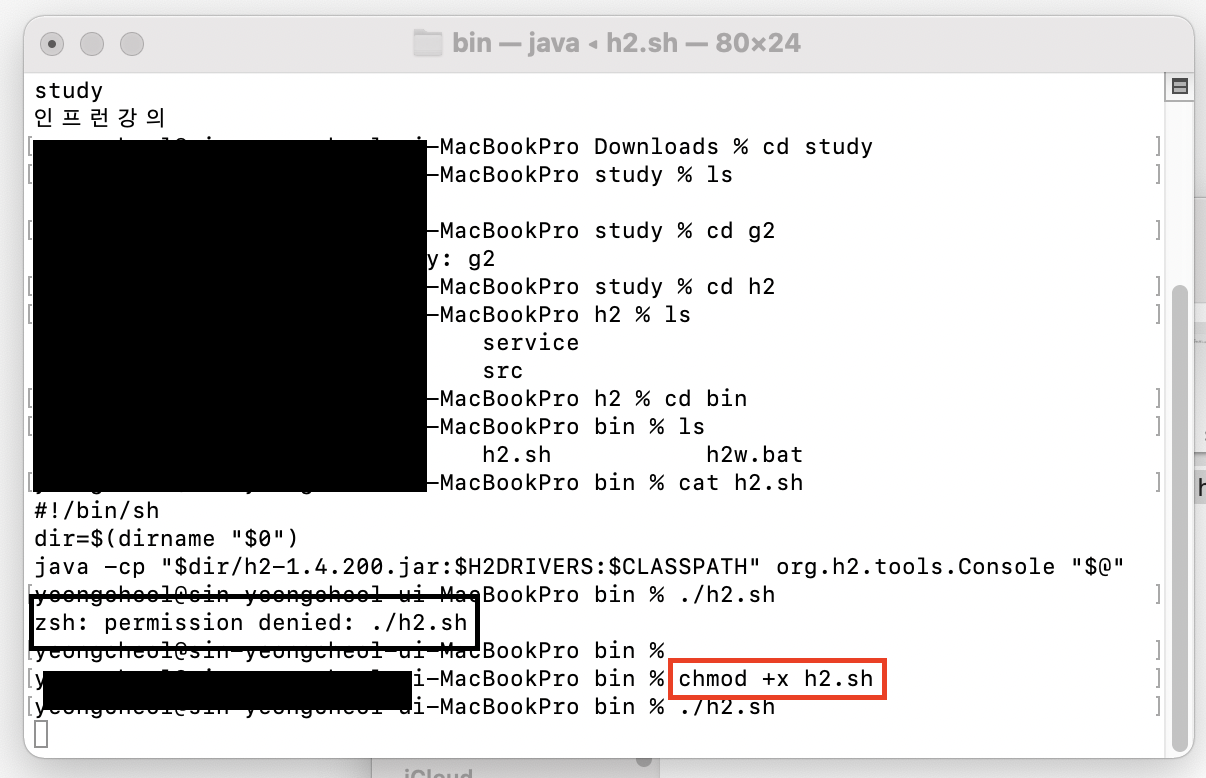Click the 'chmod +x h2.sh' command
Viewport: 1206px width, 778px height.
click(776, 680)
